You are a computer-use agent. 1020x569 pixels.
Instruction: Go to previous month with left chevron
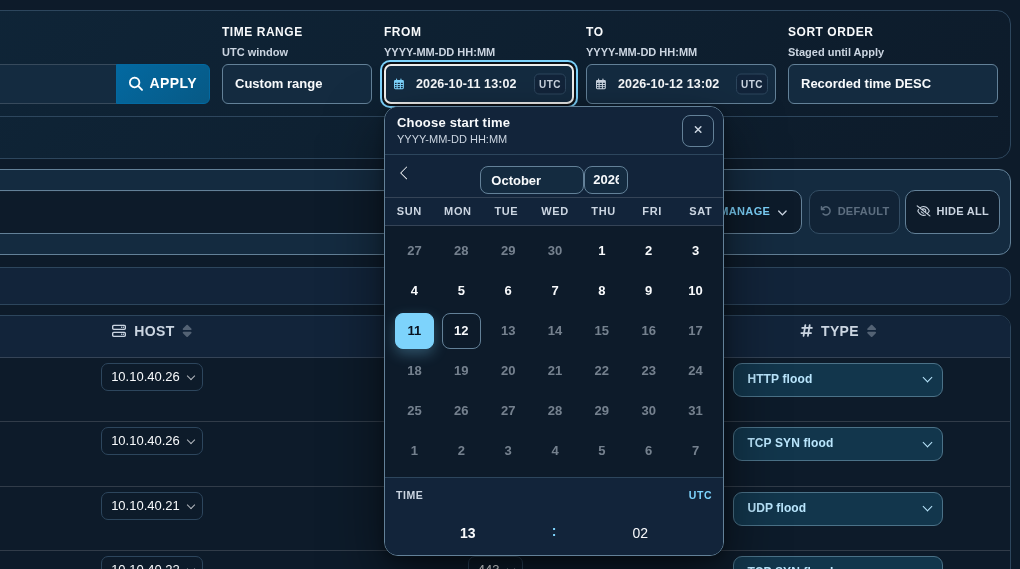[404, 173]
